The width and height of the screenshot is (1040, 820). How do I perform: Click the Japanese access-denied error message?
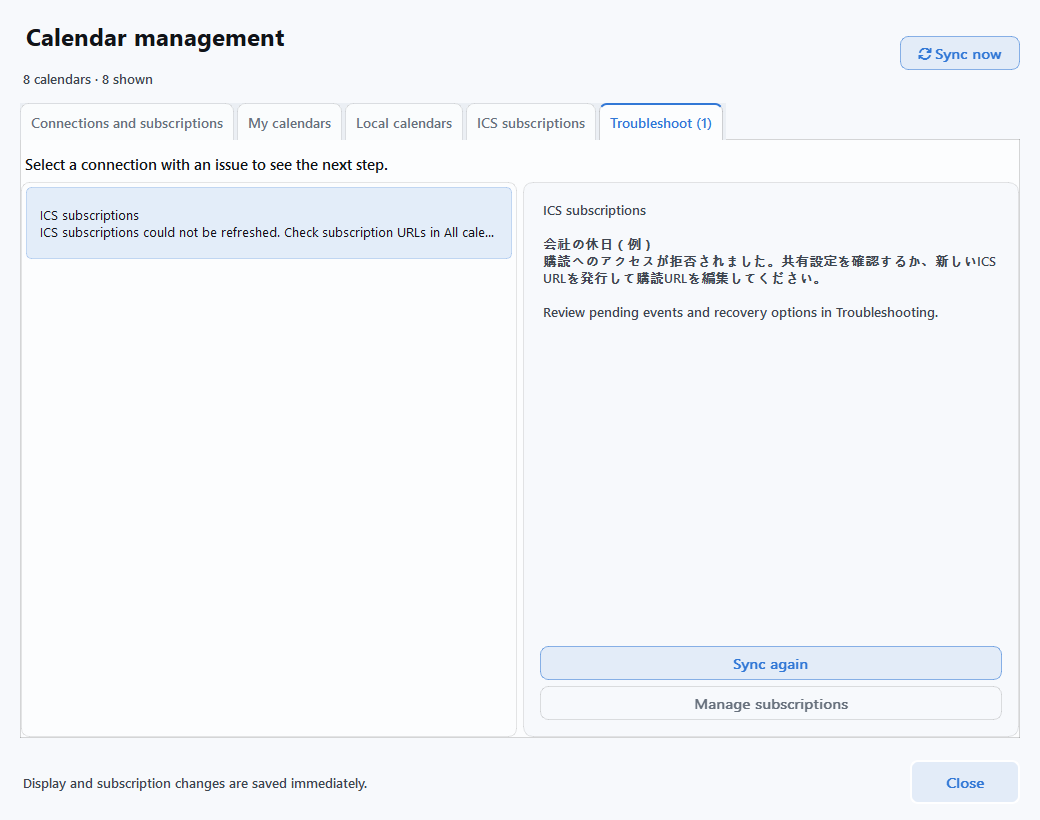769,270
